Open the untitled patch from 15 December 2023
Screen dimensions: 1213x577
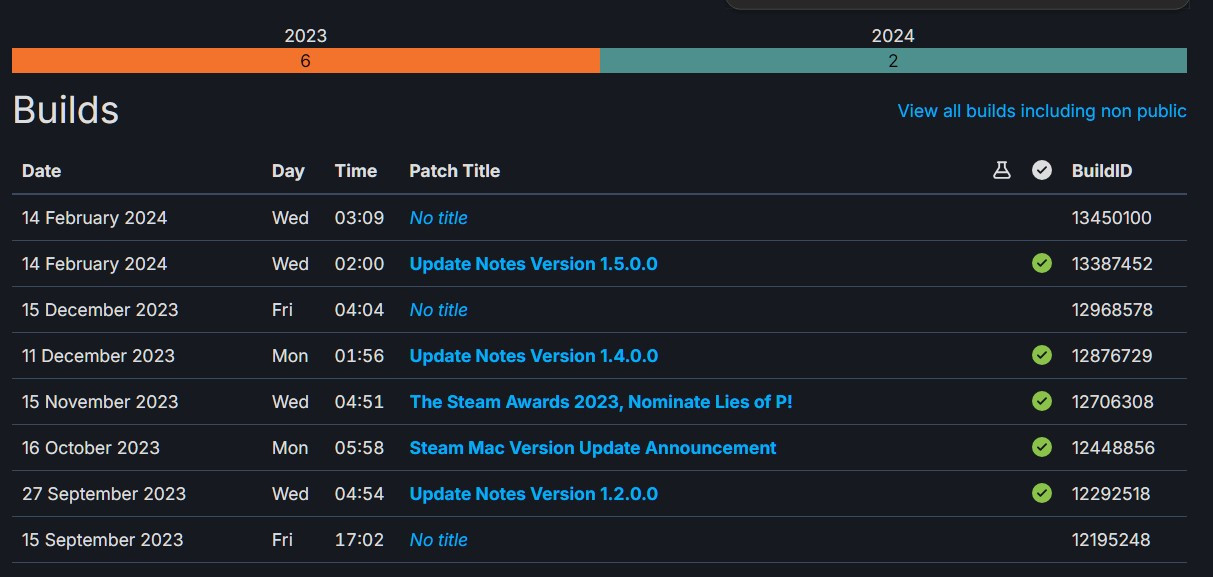(438, 310)
